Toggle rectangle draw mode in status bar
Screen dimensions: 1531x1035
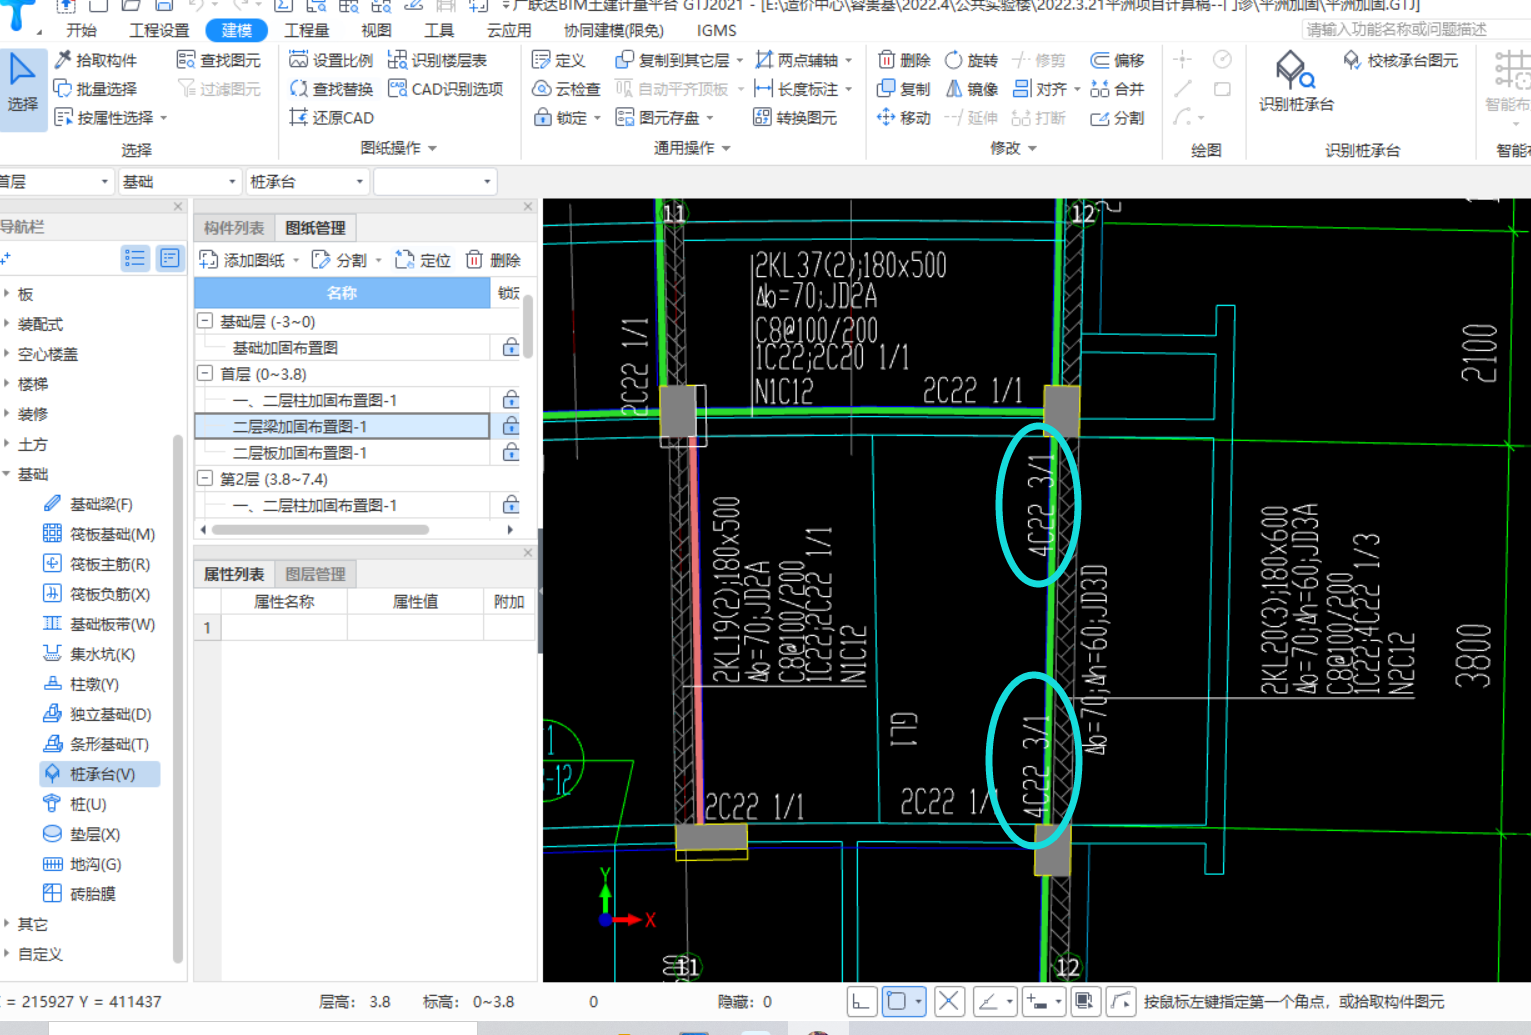coord(903,1001)
